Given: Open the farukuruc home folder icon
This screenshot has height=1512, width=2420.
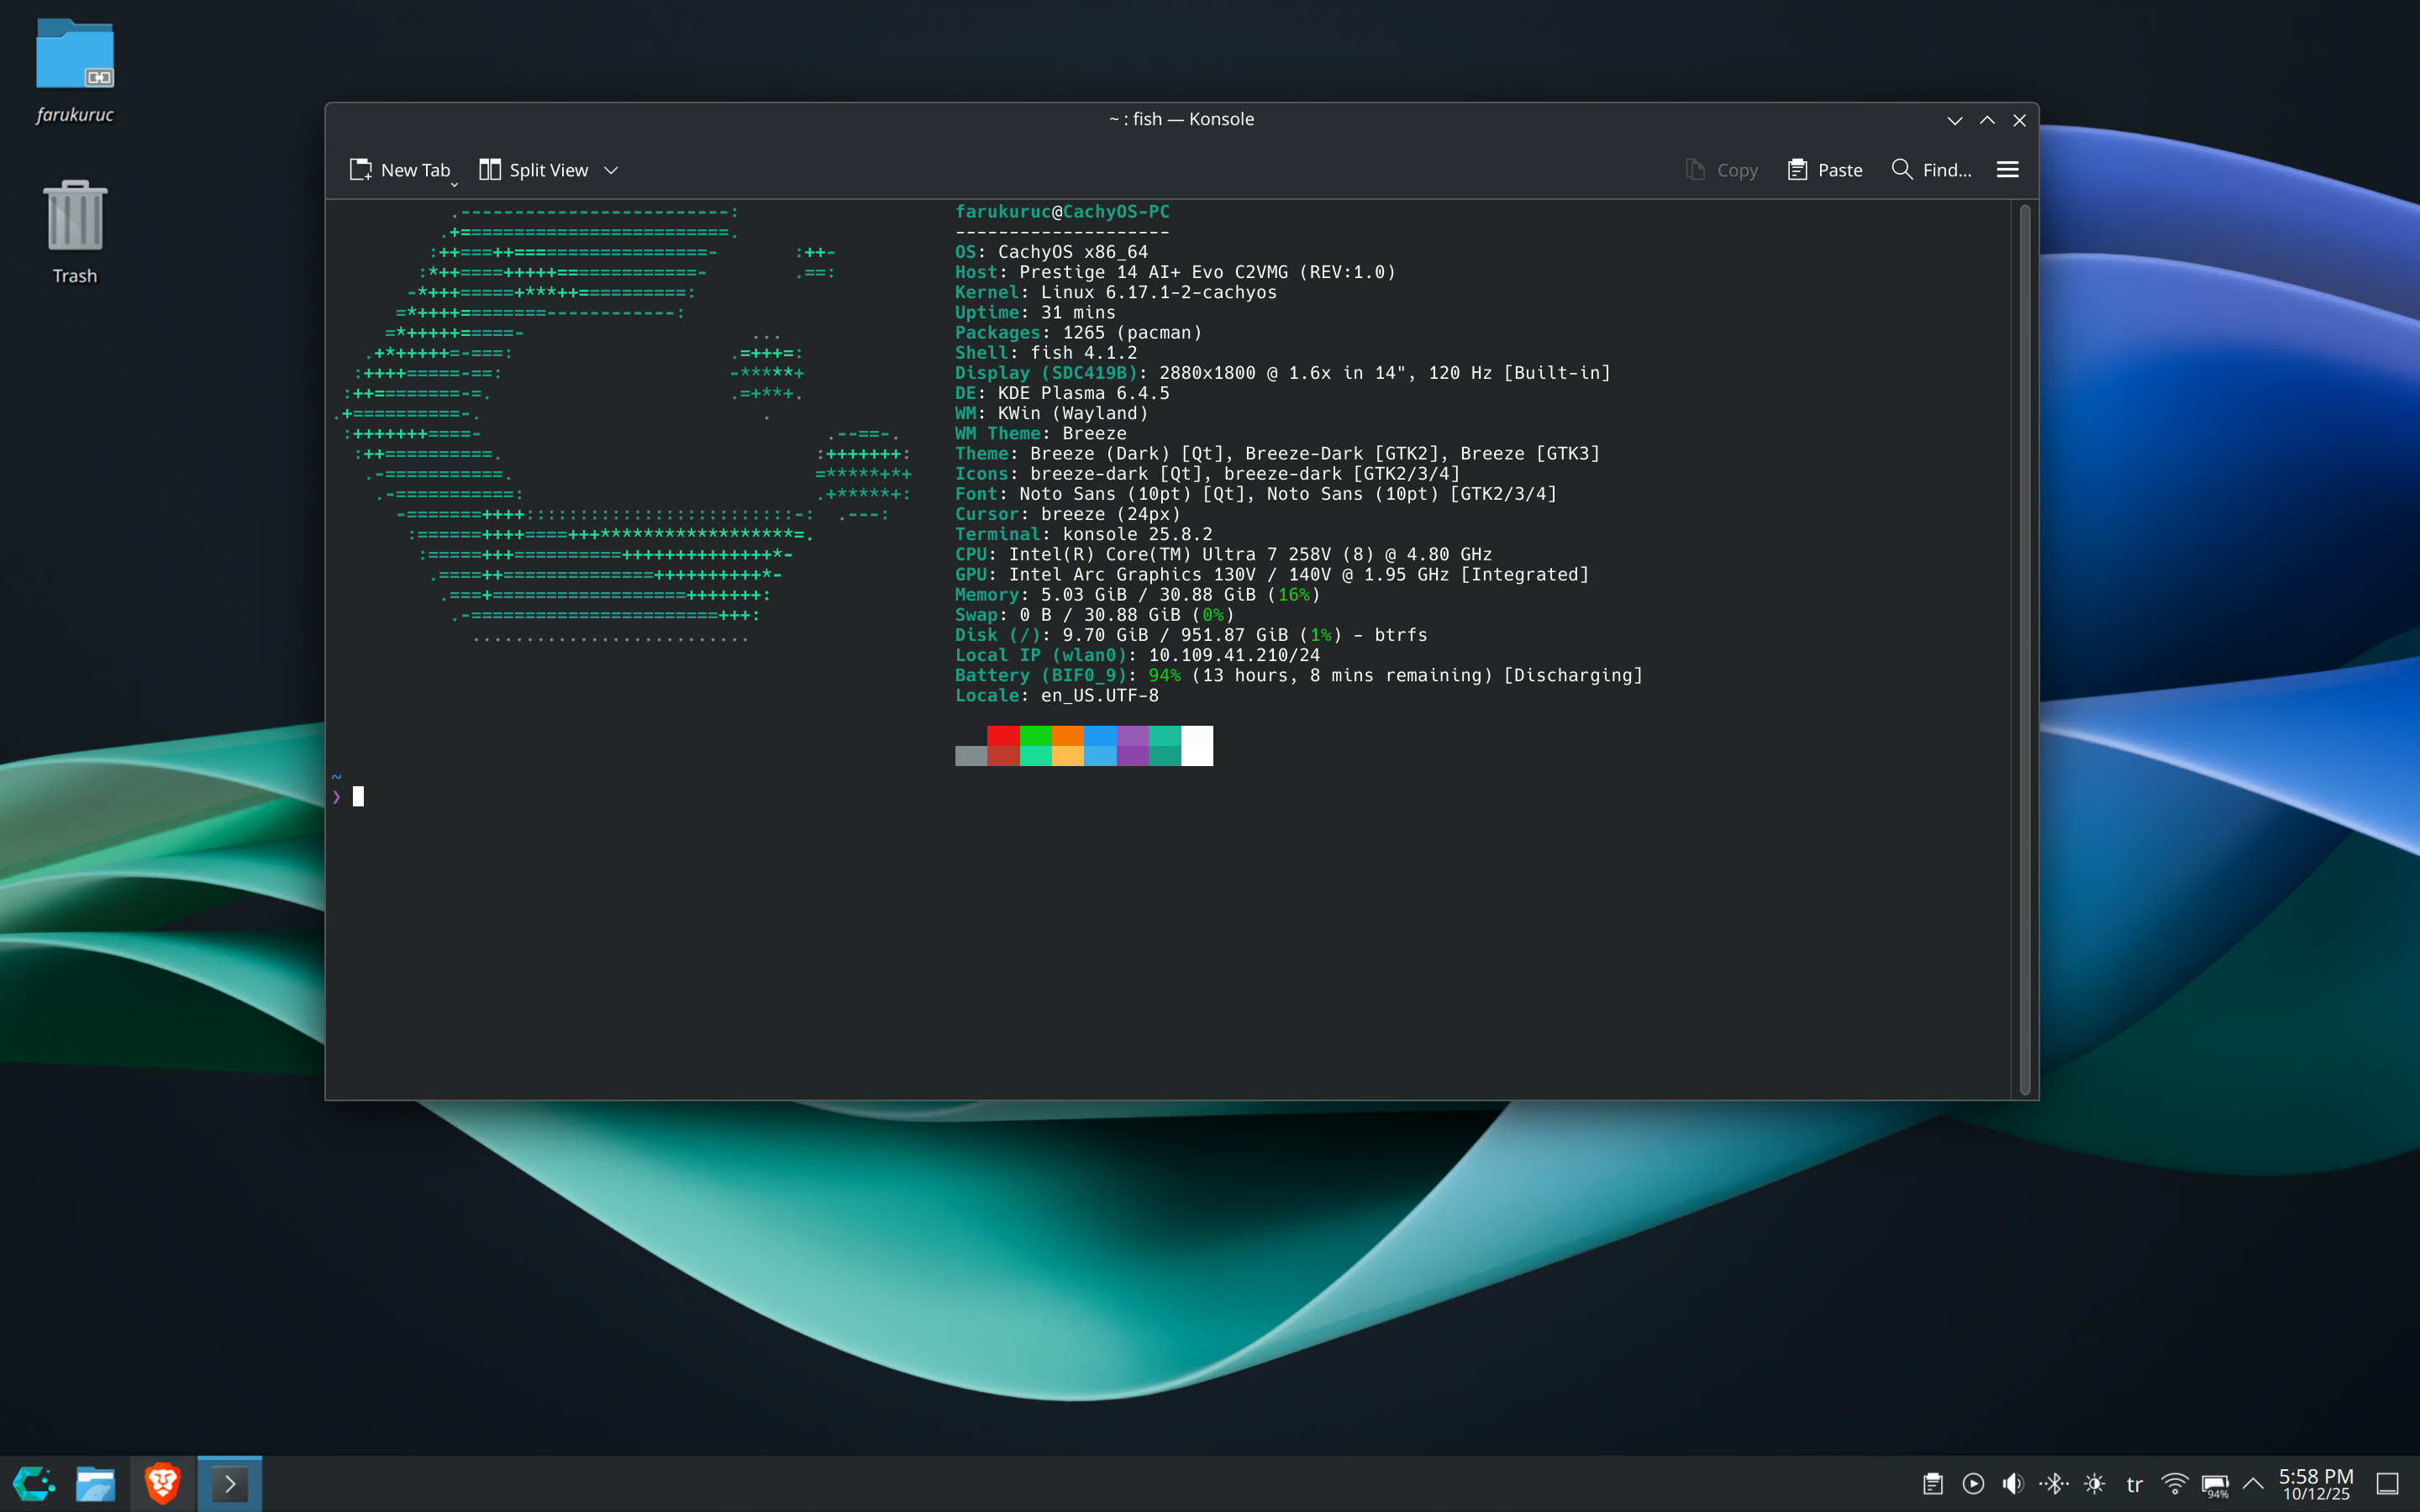Looking at the screenshot, I should (75, 70).
